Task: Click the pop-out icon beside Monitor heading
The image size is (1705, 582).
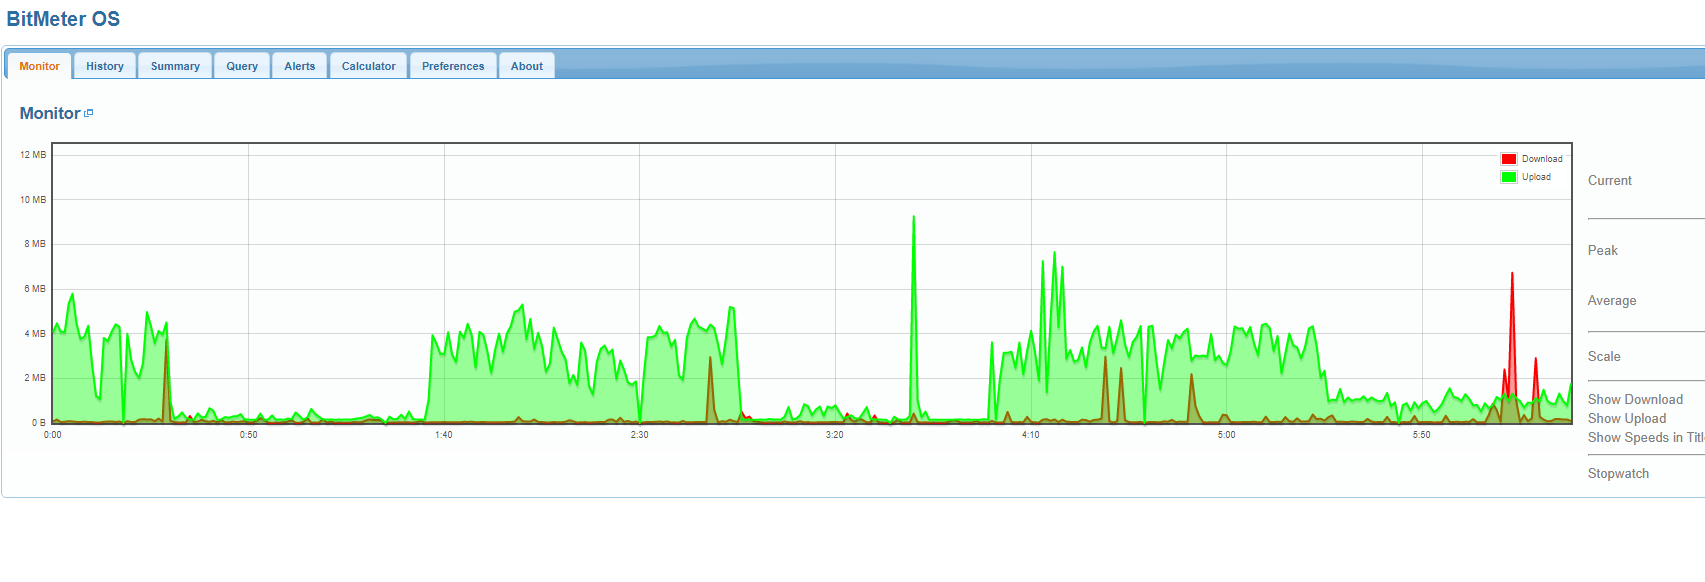Action: point(89,113)
